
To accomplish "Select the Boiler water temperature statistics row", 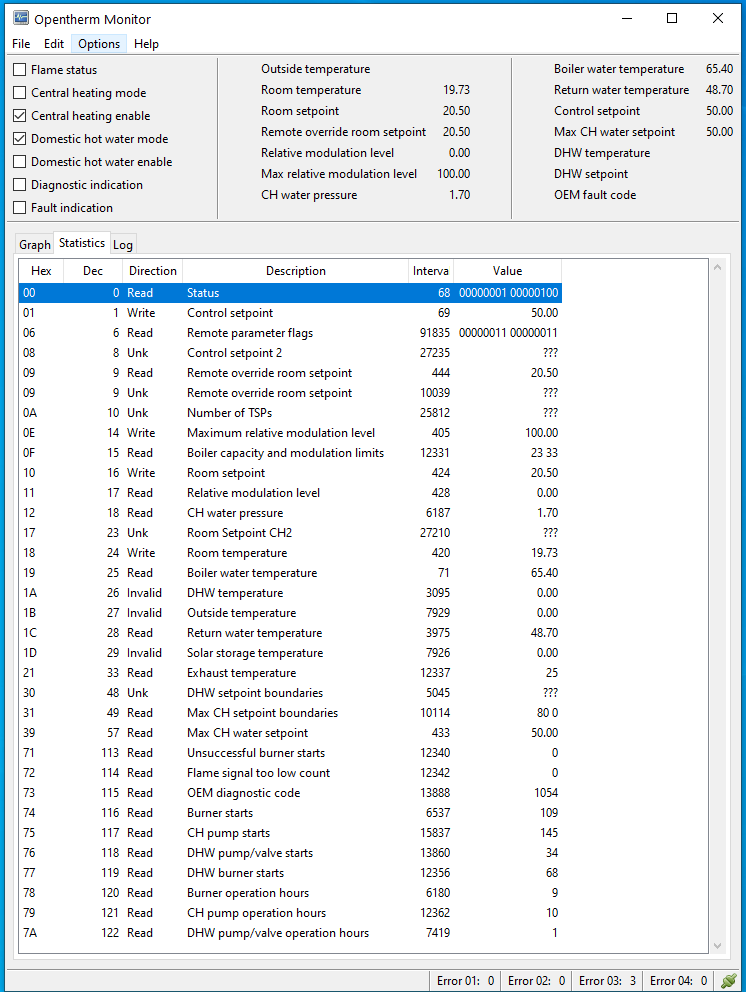I will (x=290, y=573).
